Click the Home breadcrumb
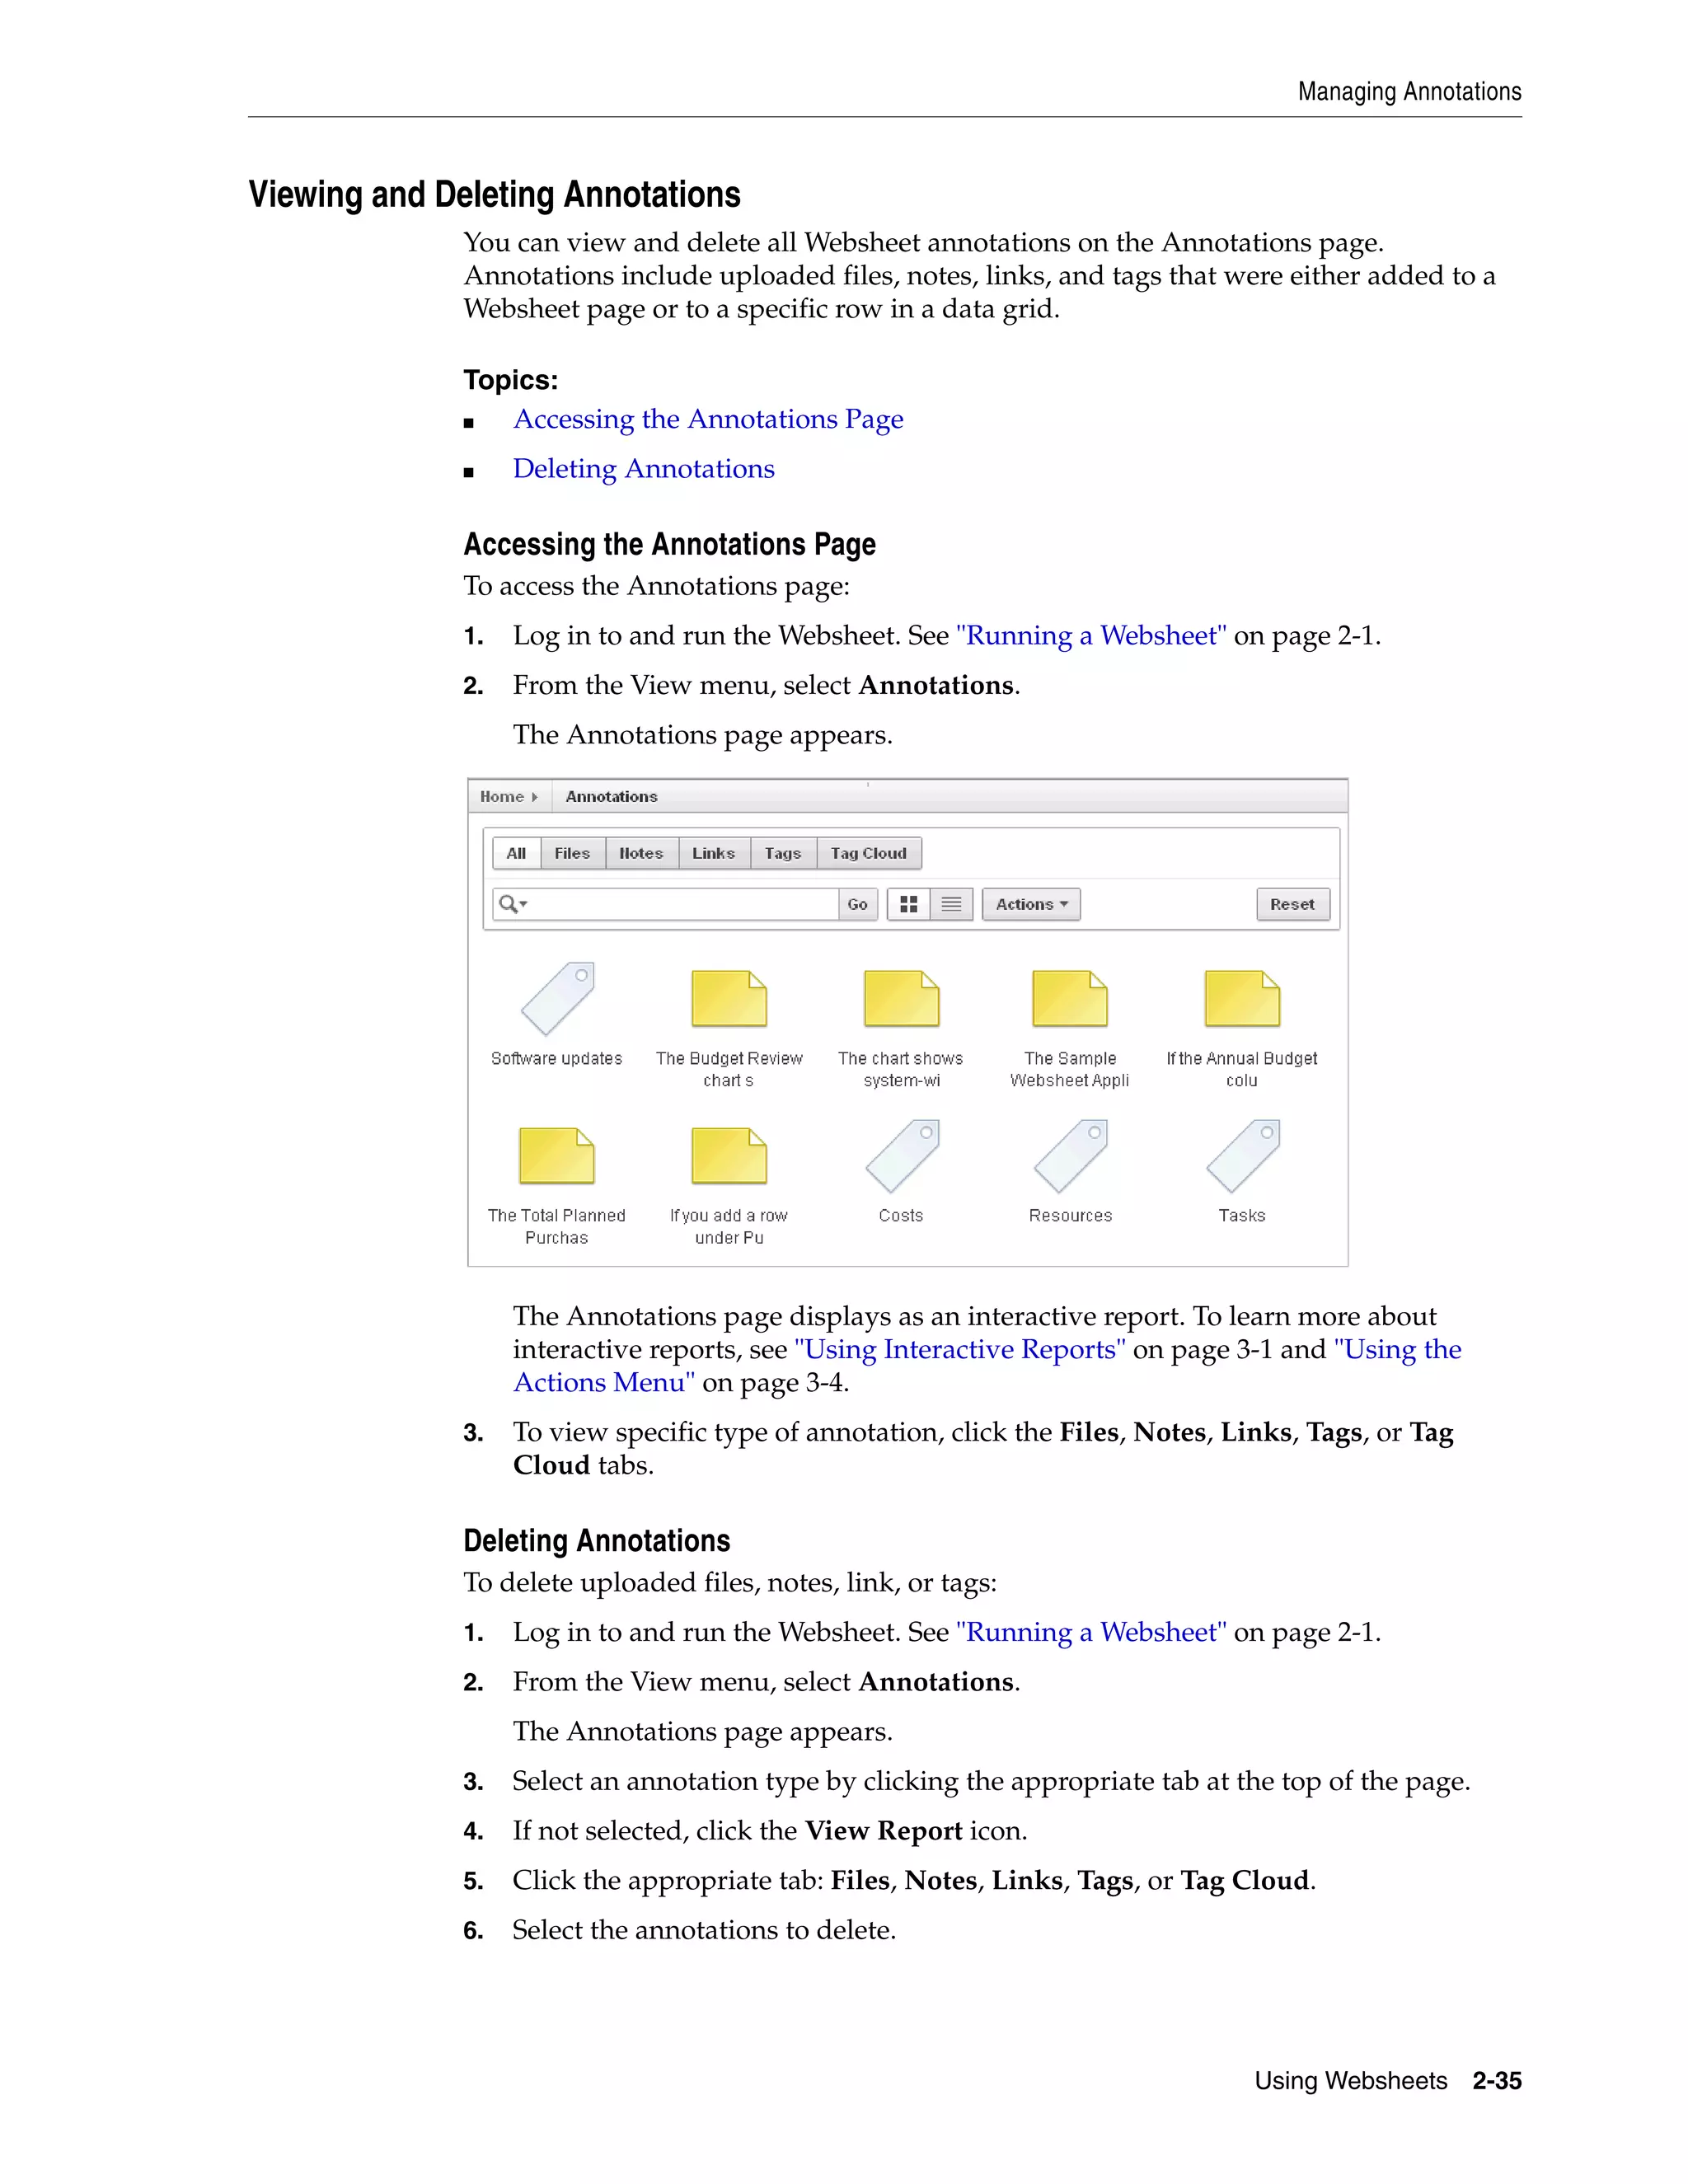Viewport: 1688px width, 2184px height. point(502,797)
